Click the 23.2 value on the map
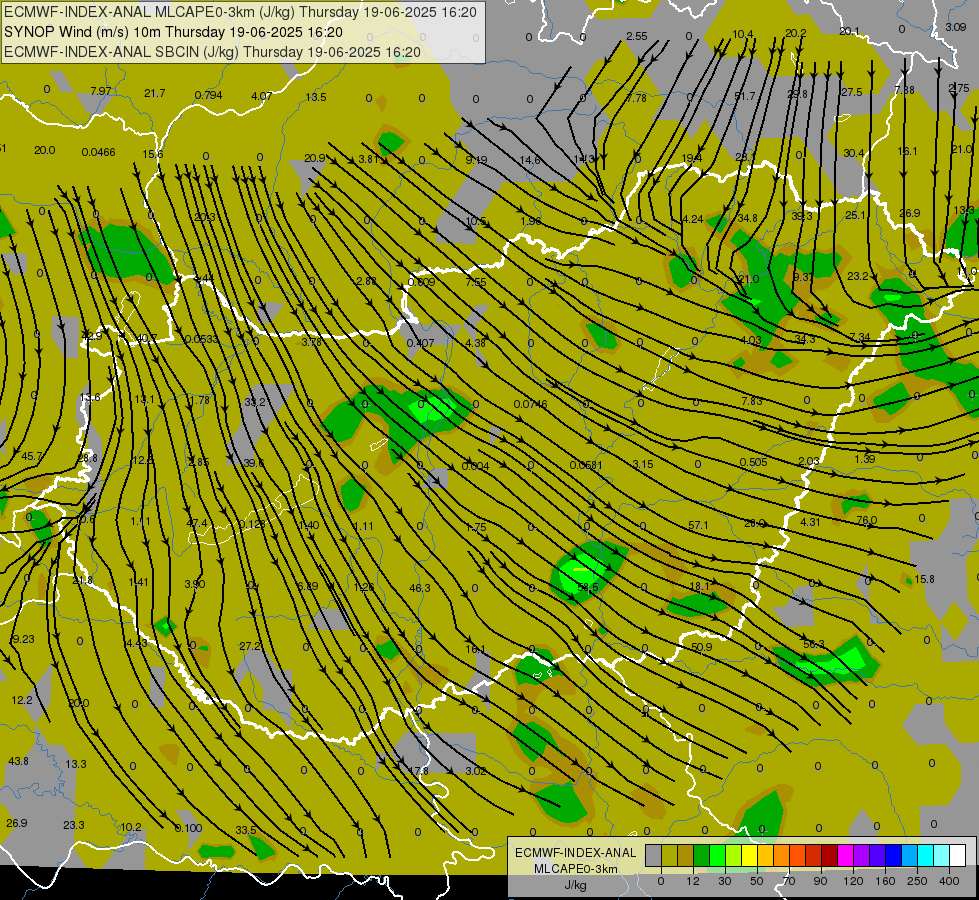The image size is (979, 900). pos(858,275)
